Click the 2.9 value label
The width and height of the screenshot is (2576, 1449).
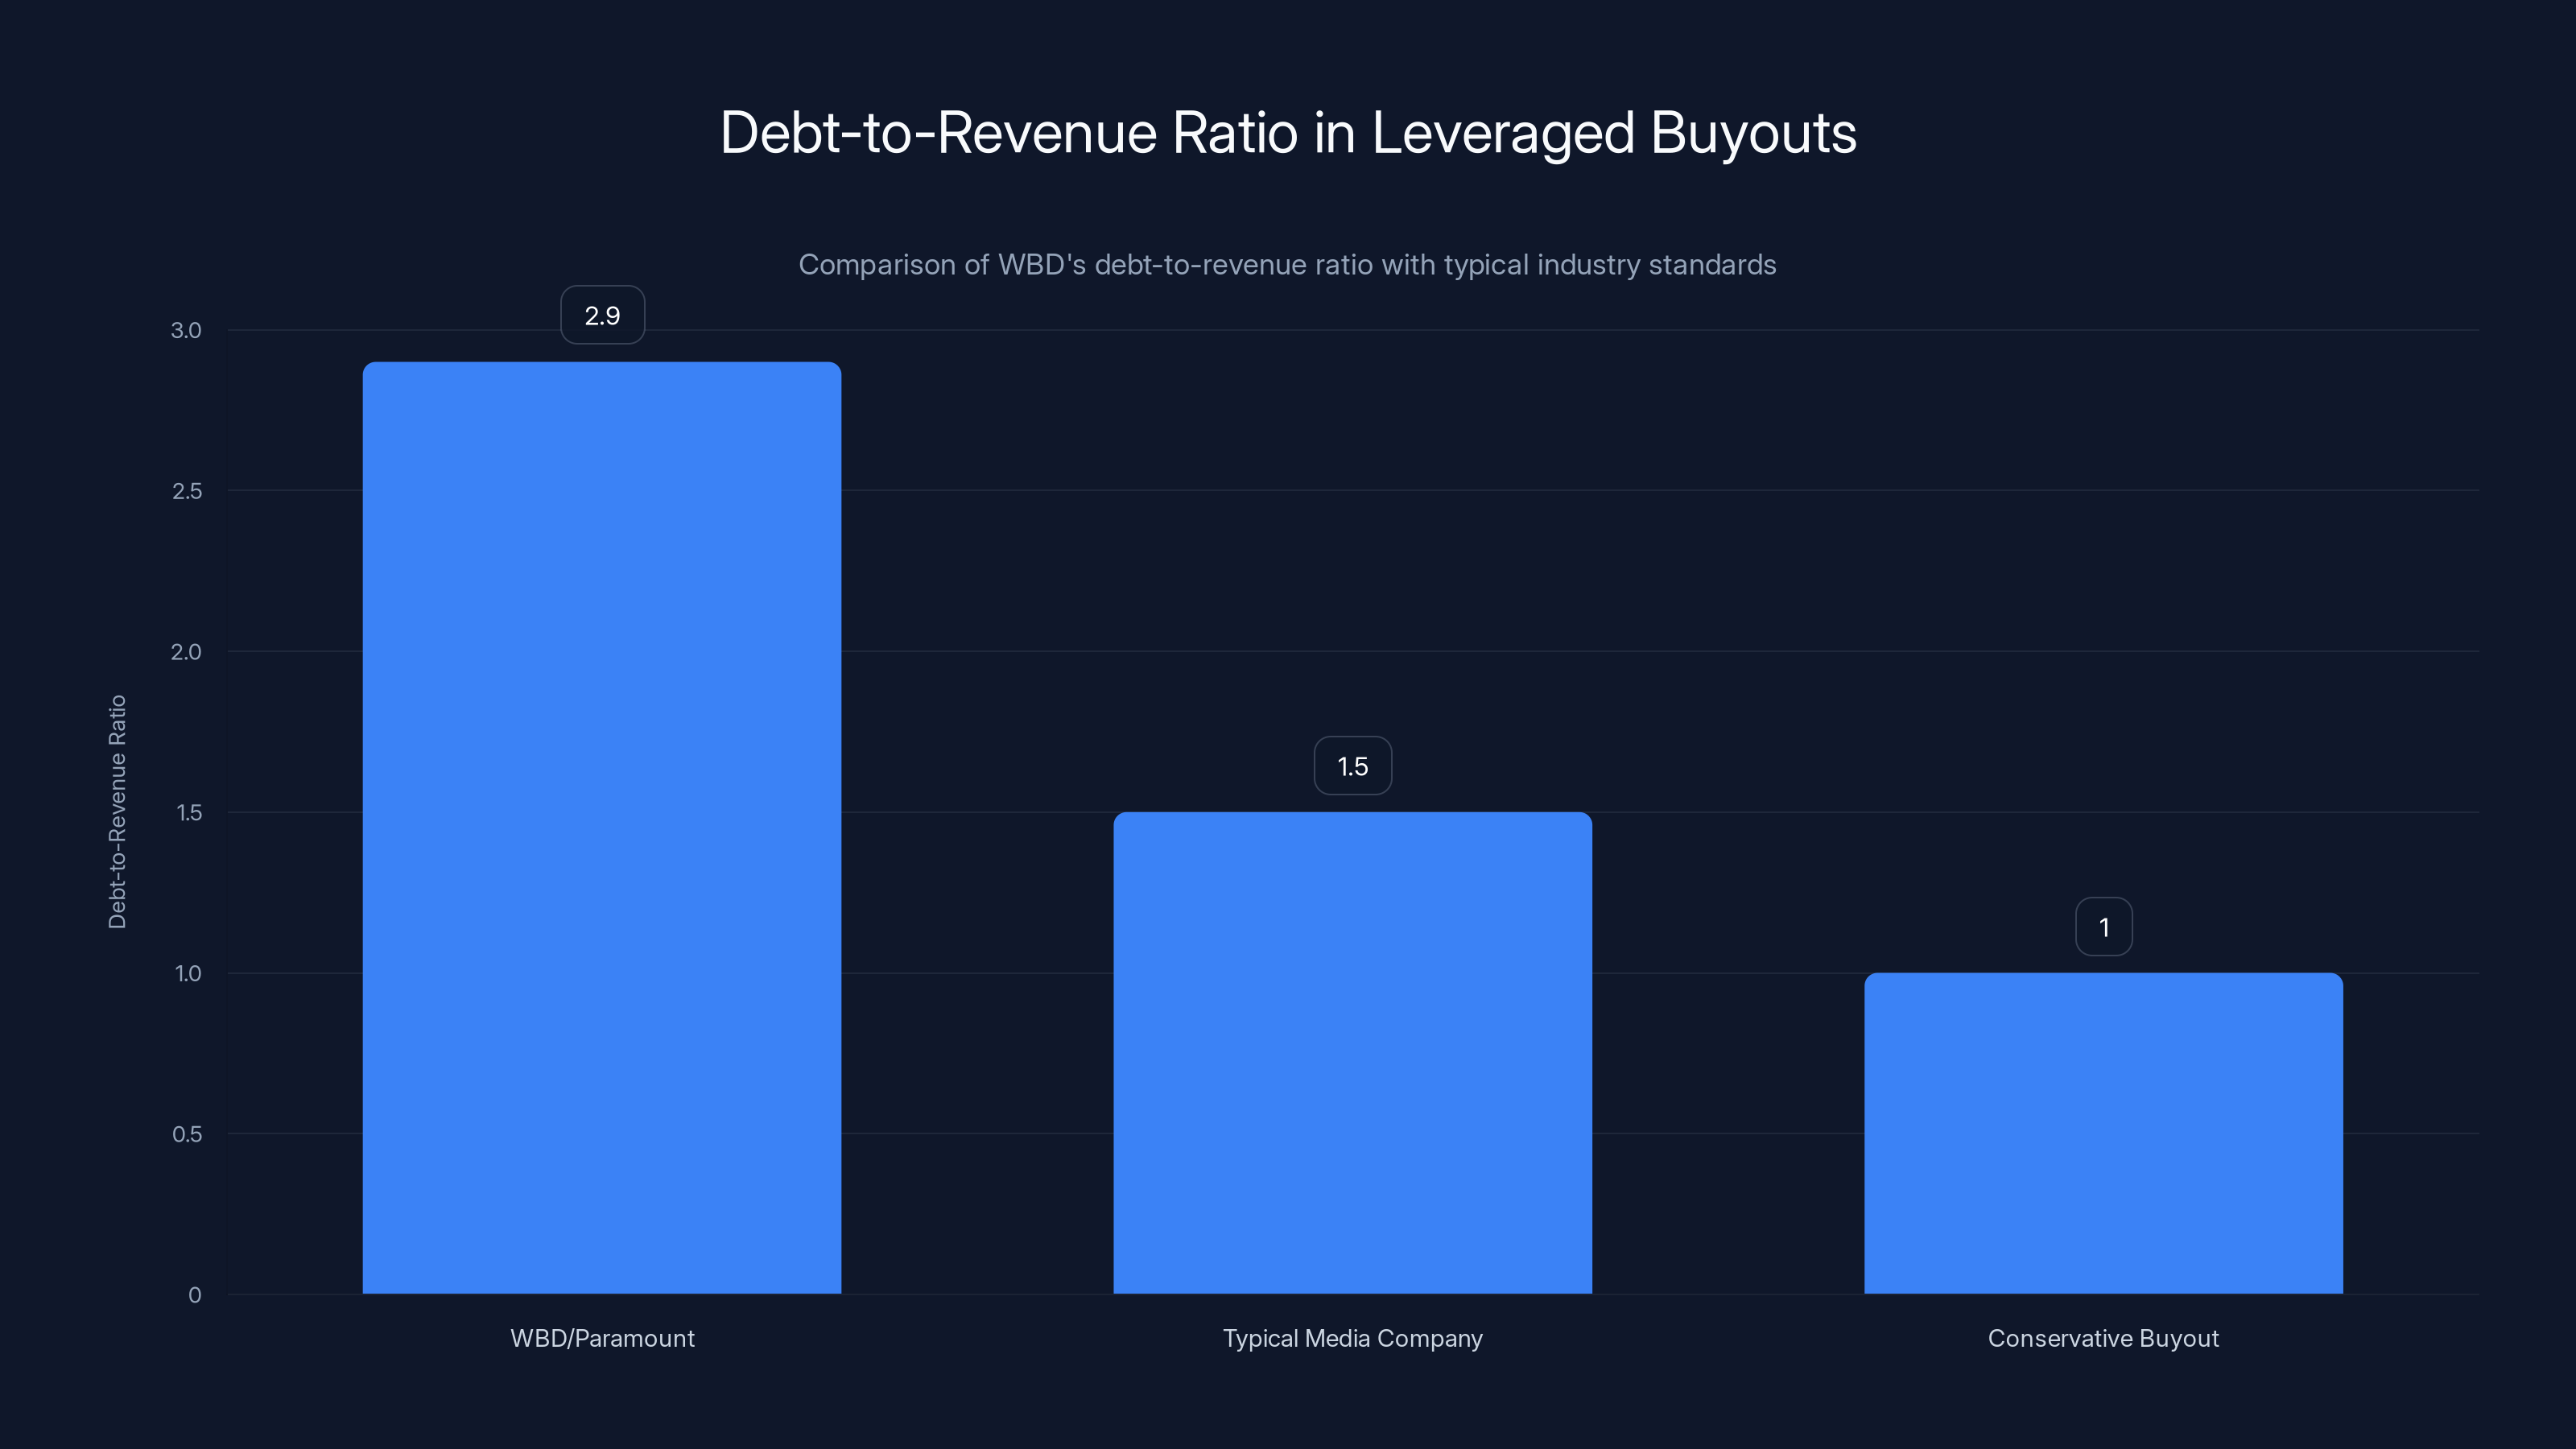pos(602,315)
